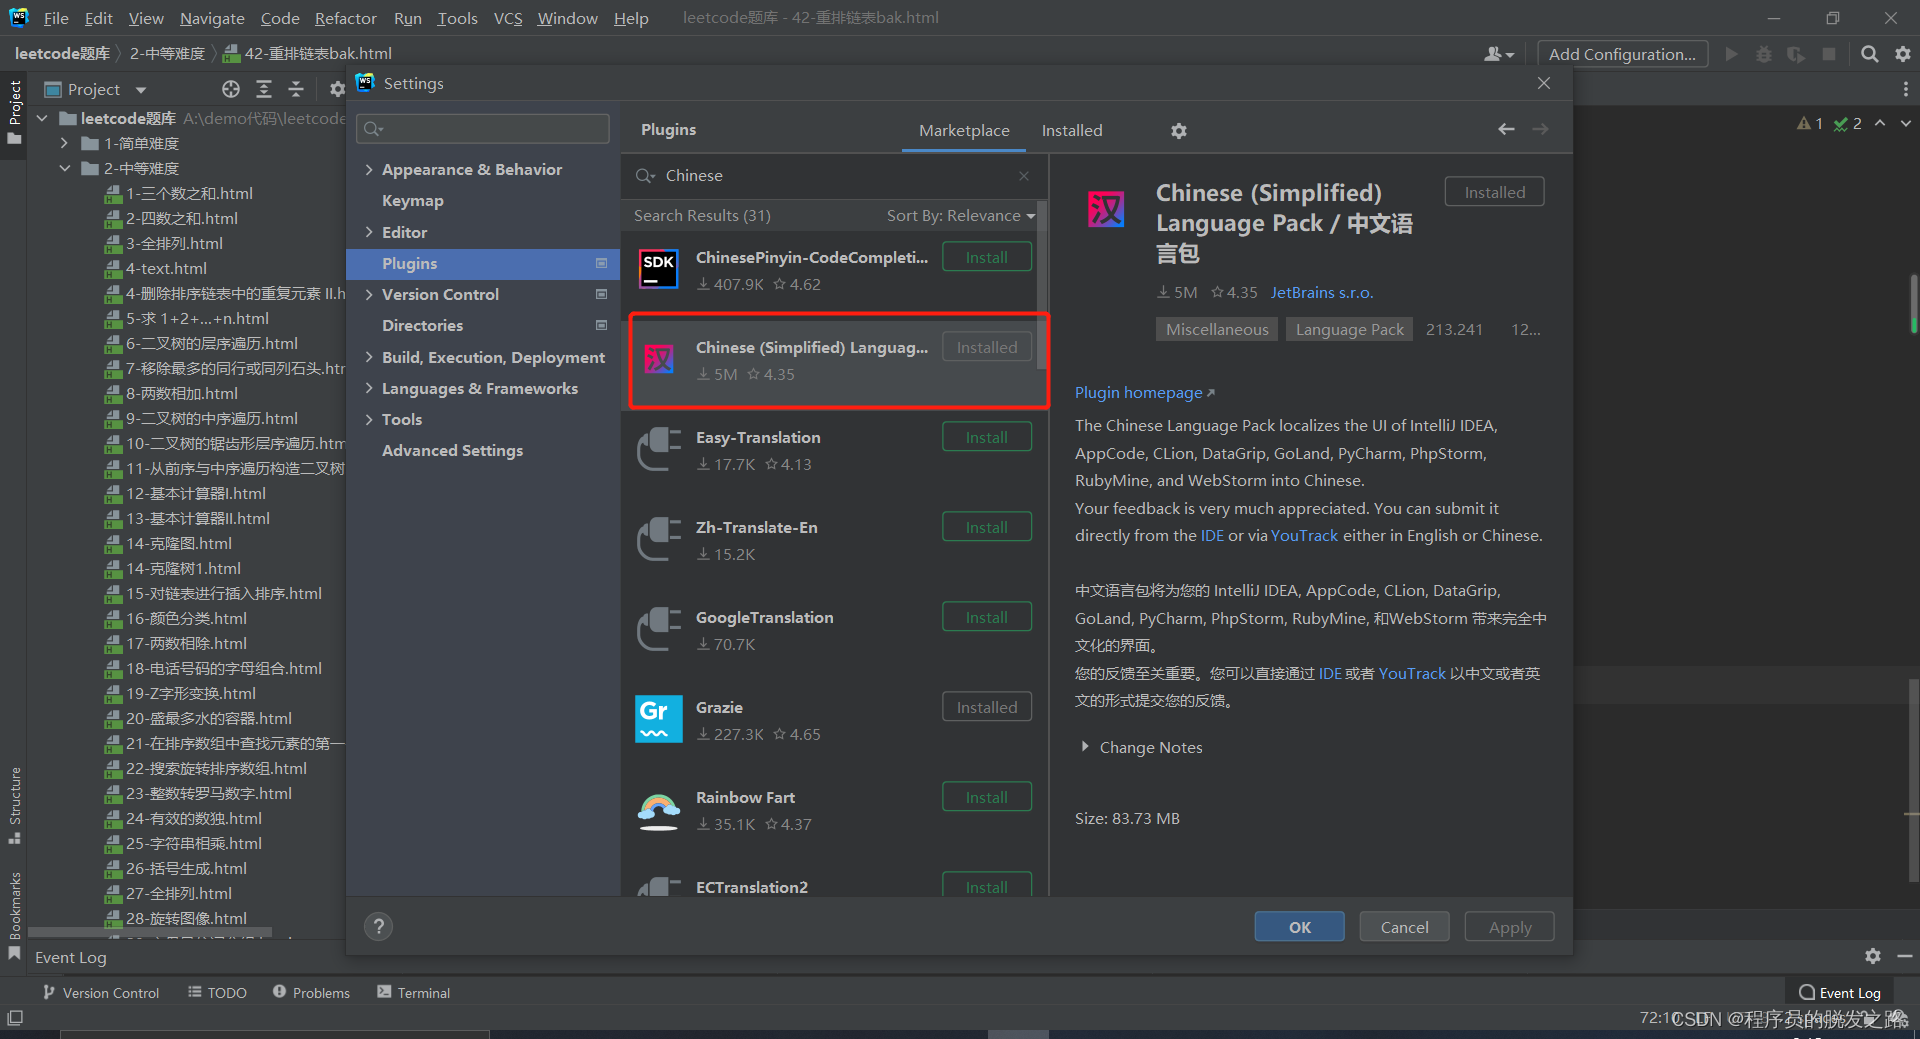This screenshot has height=1039, width=1920.
Task: Click the Stop icon in the run toolbar
Action: 1829,54
